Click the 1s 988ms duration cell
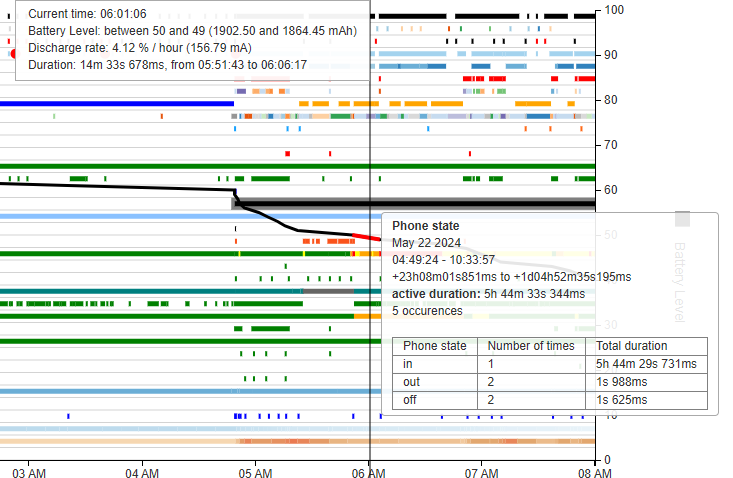 (x=647, y=382)
